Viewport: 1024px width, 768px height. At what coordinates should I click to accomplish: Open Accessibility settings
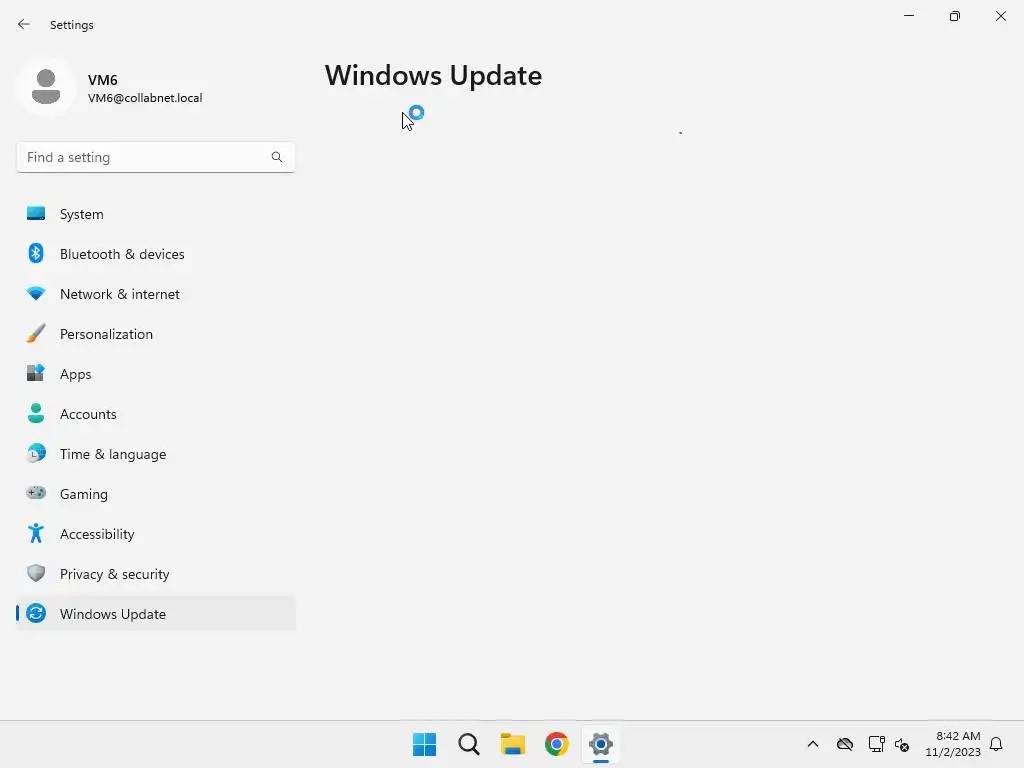[x=155, y=534]
